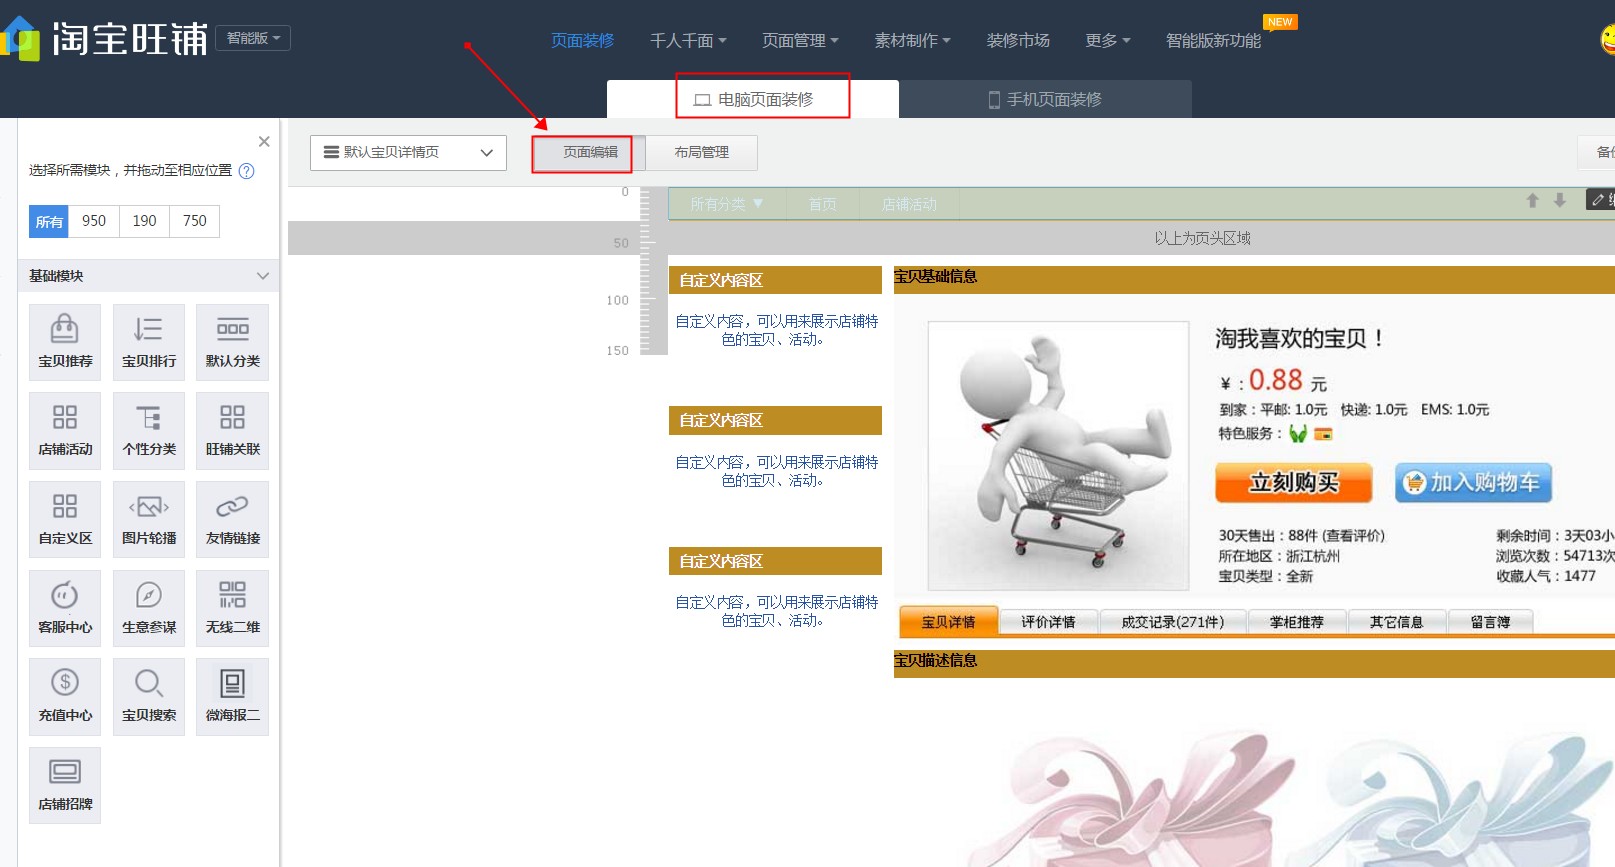Open the 评价详情 tab

[x=1048, y=622]
